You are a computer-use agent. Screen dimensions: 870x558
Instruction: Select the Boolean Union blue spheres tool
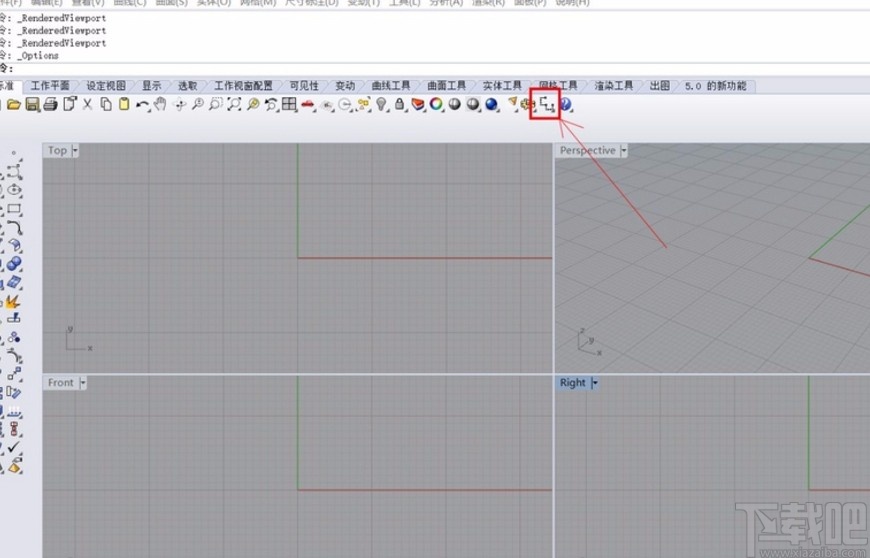[x=14, y=263]
